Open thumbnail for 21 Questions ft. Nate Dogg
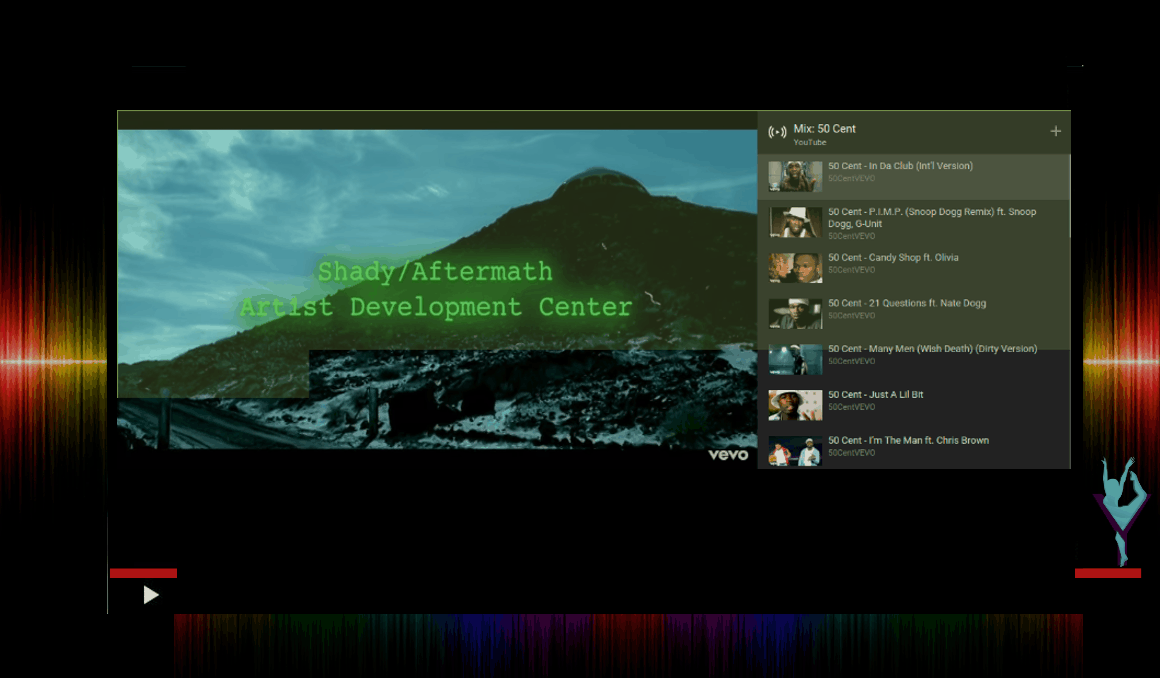 pyautogui.click(x=795, y=314)
